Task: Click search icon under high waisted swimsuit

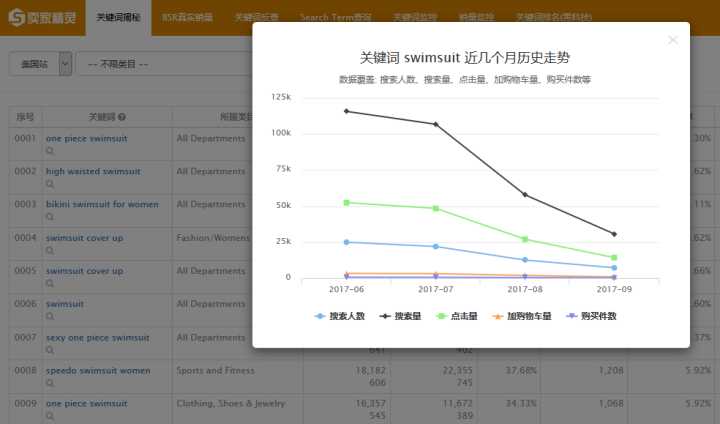Action: (50, 184)
